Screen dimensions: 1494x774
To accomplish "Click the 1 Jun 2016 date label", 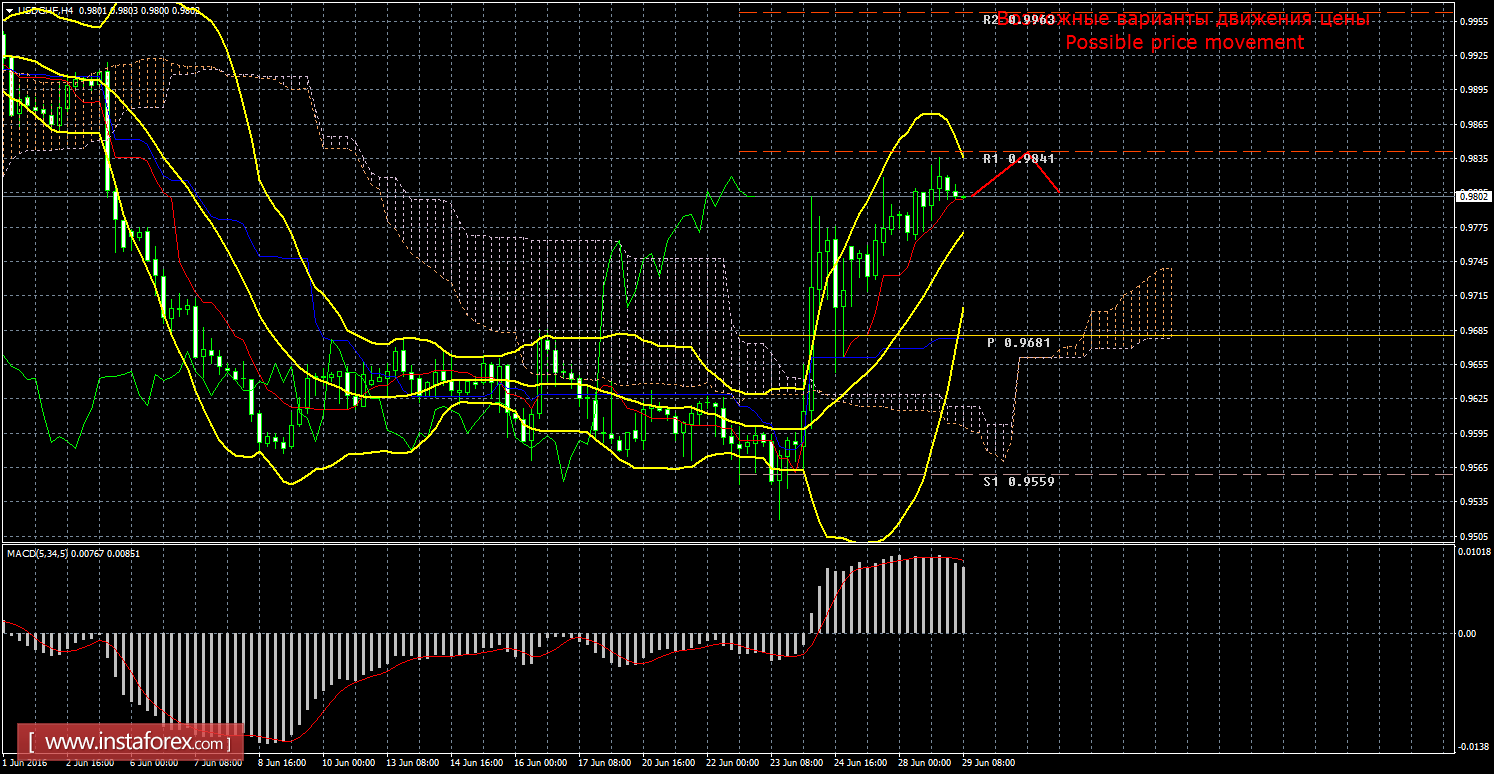I will tap(27, 762).
